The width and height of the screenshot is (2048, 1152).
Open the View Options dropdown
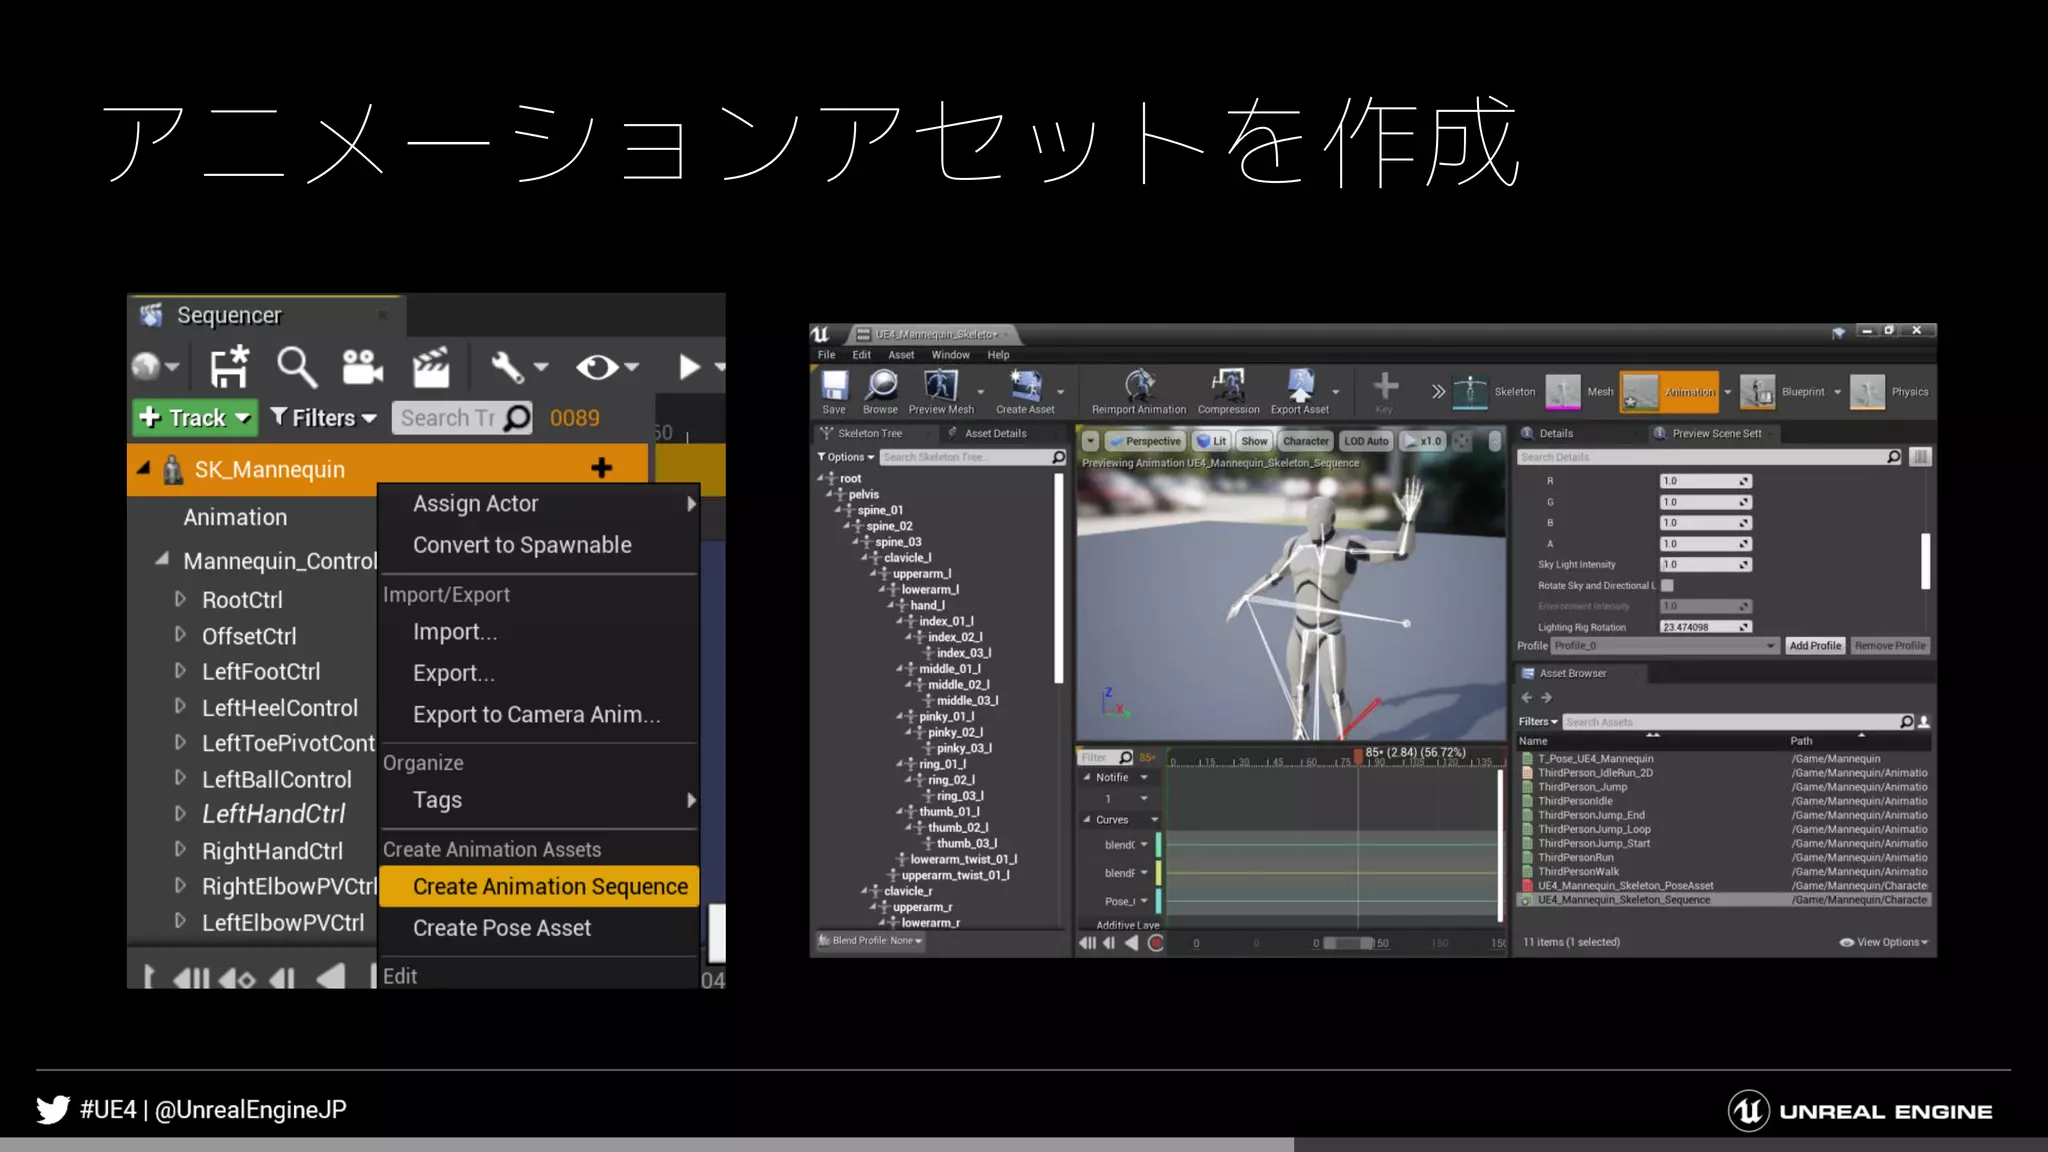[1884, 942]
